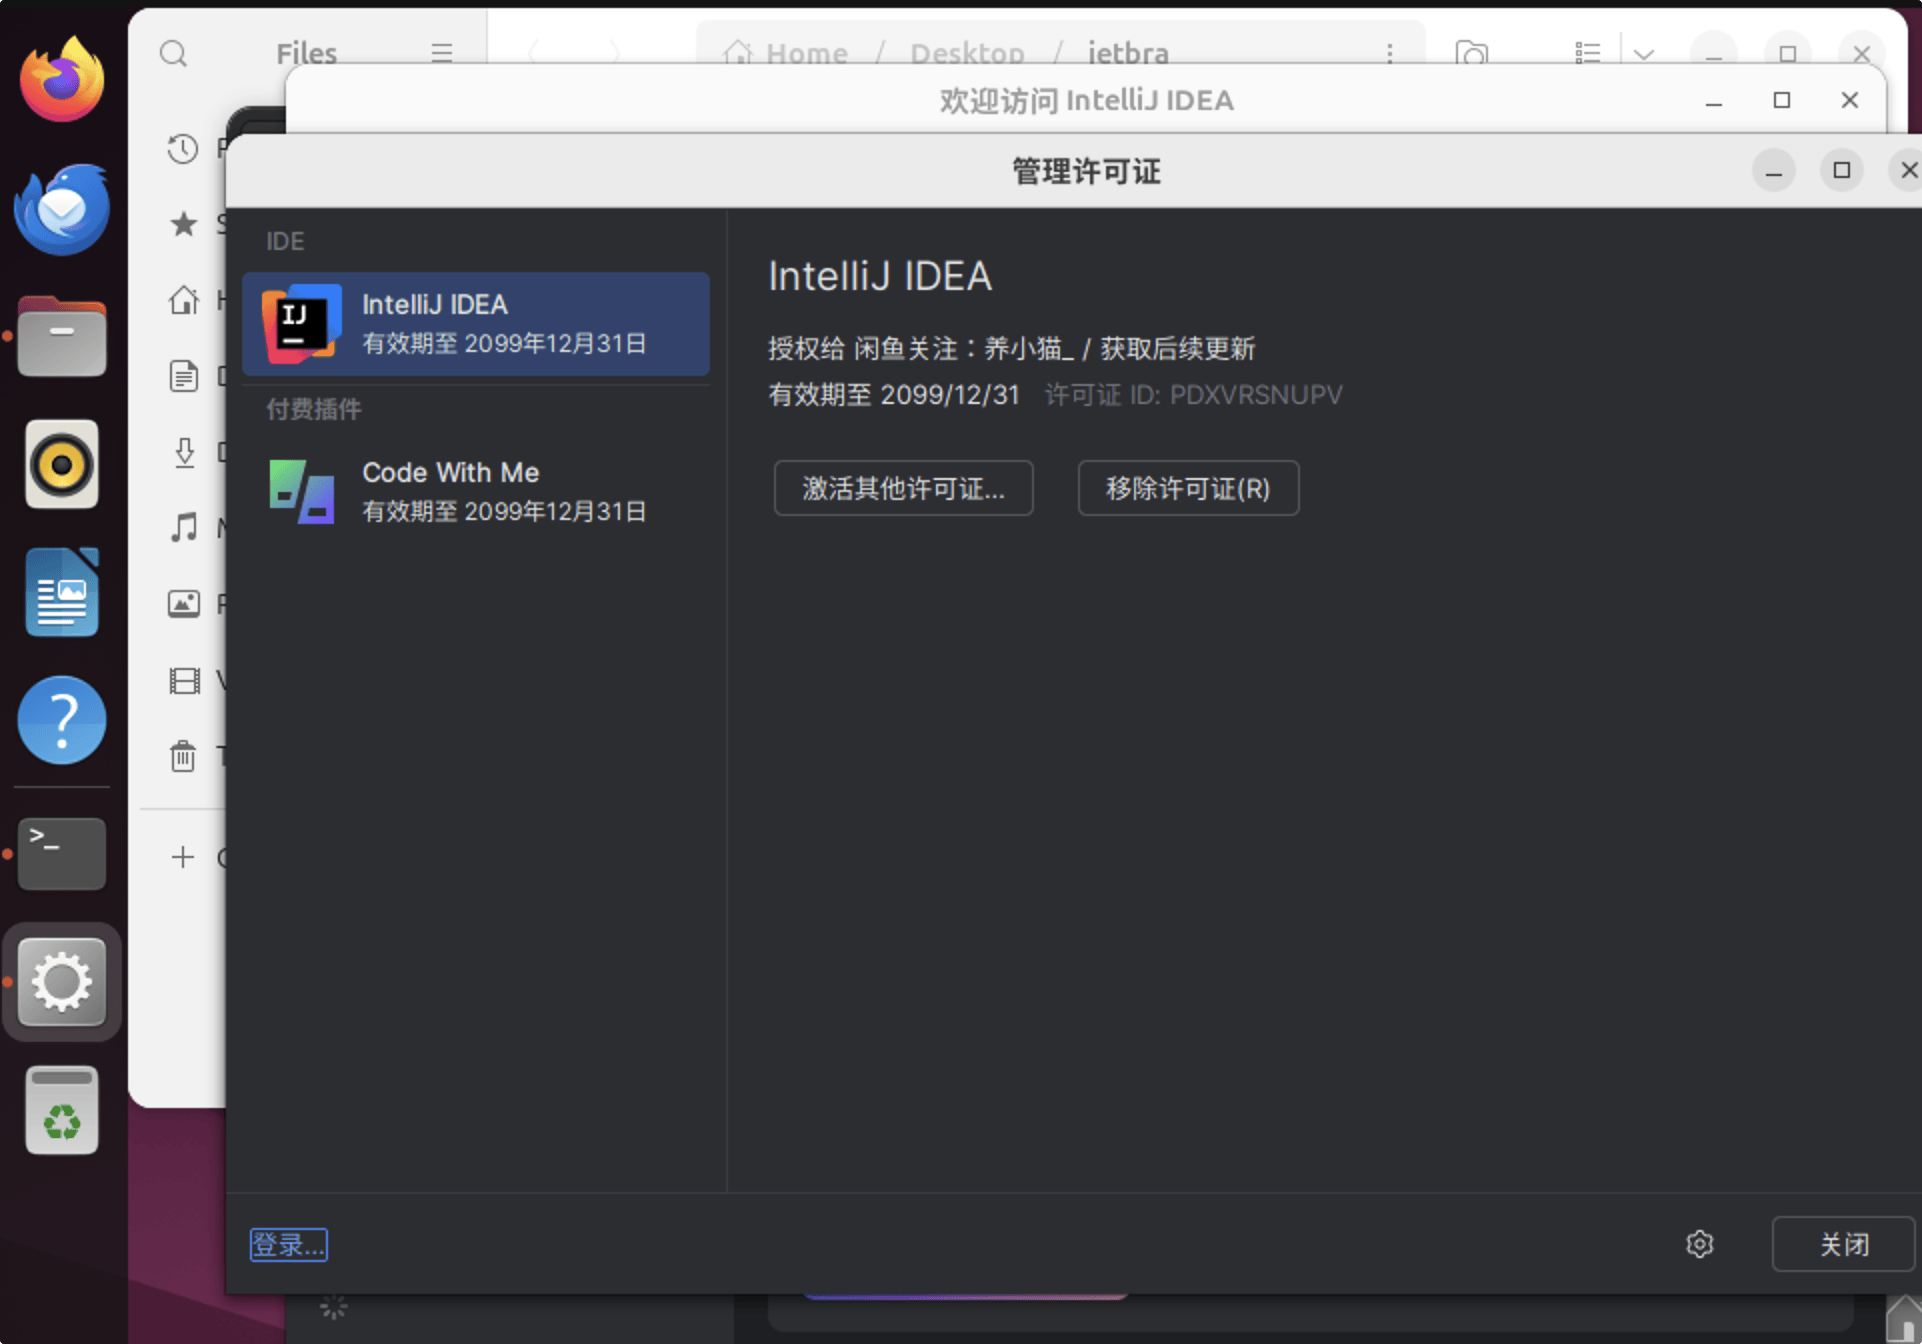Open Terminal from the dock
1922x1344 pixels.
(x=62, y=854)
